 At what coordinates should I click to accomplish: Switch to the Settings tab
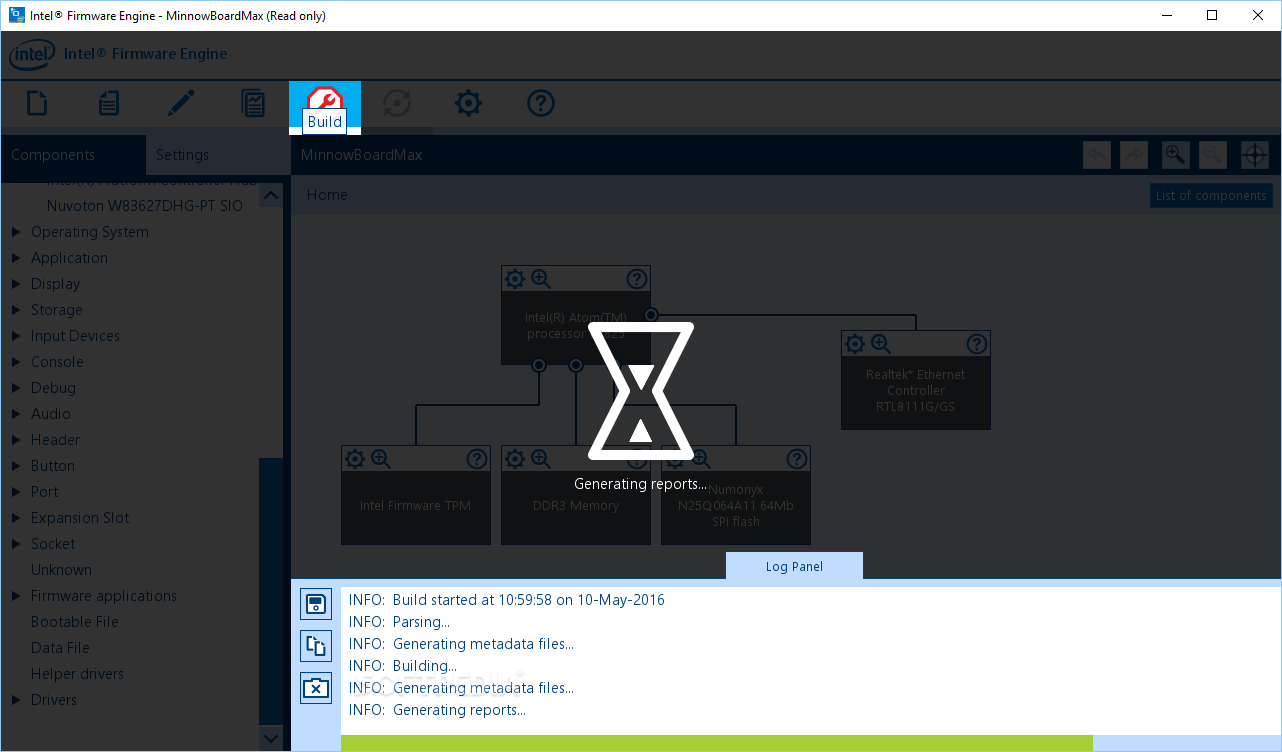[x=217, y=155]
